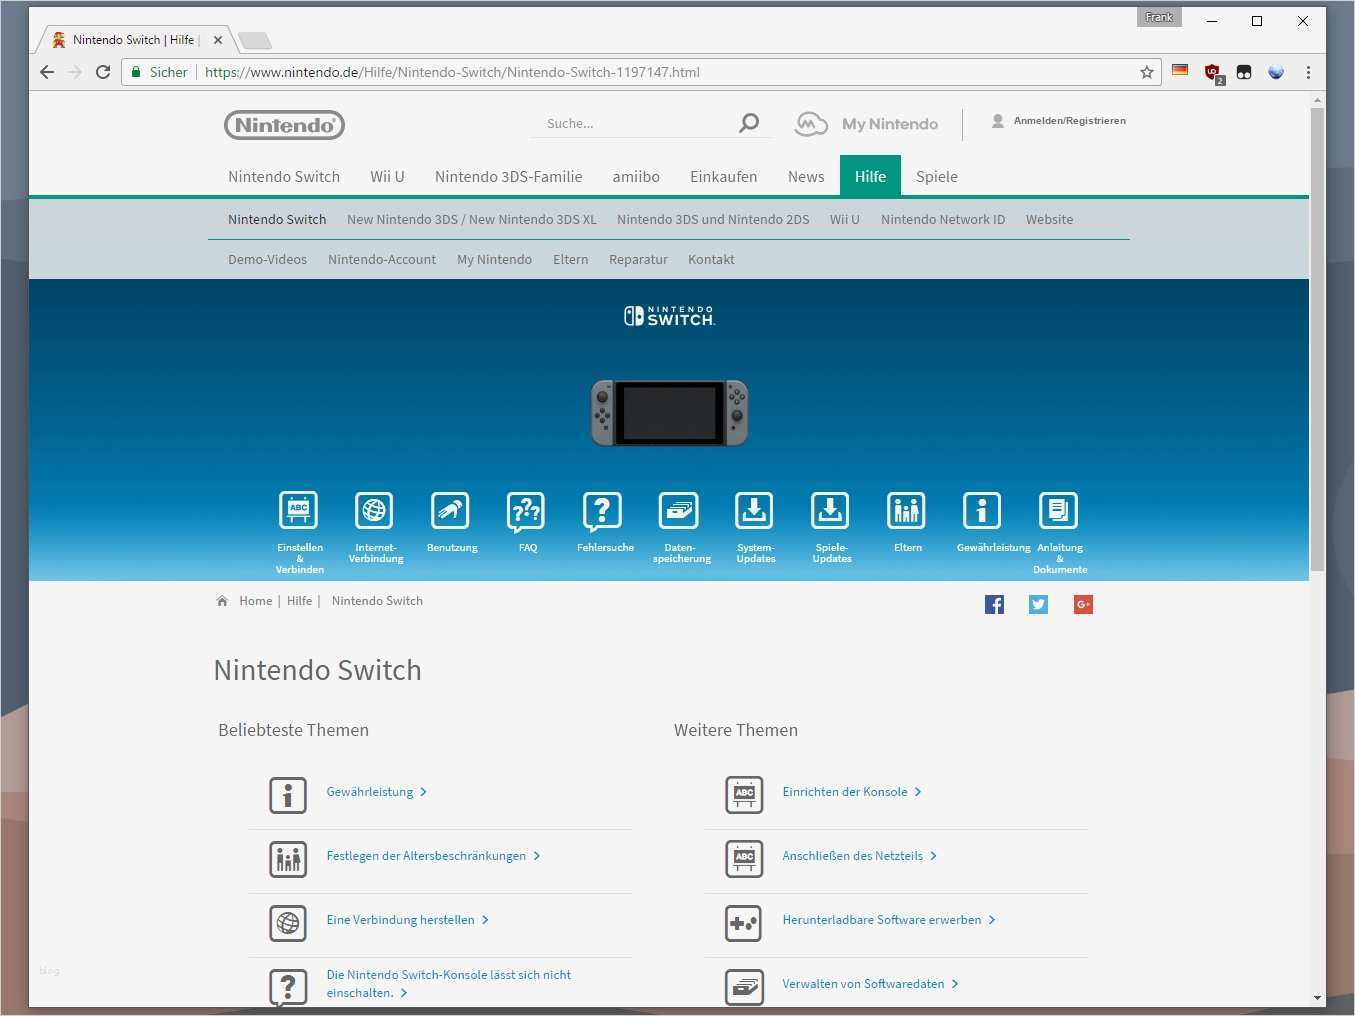Select the Hilfe navigation tab

(x=870, y=176)
